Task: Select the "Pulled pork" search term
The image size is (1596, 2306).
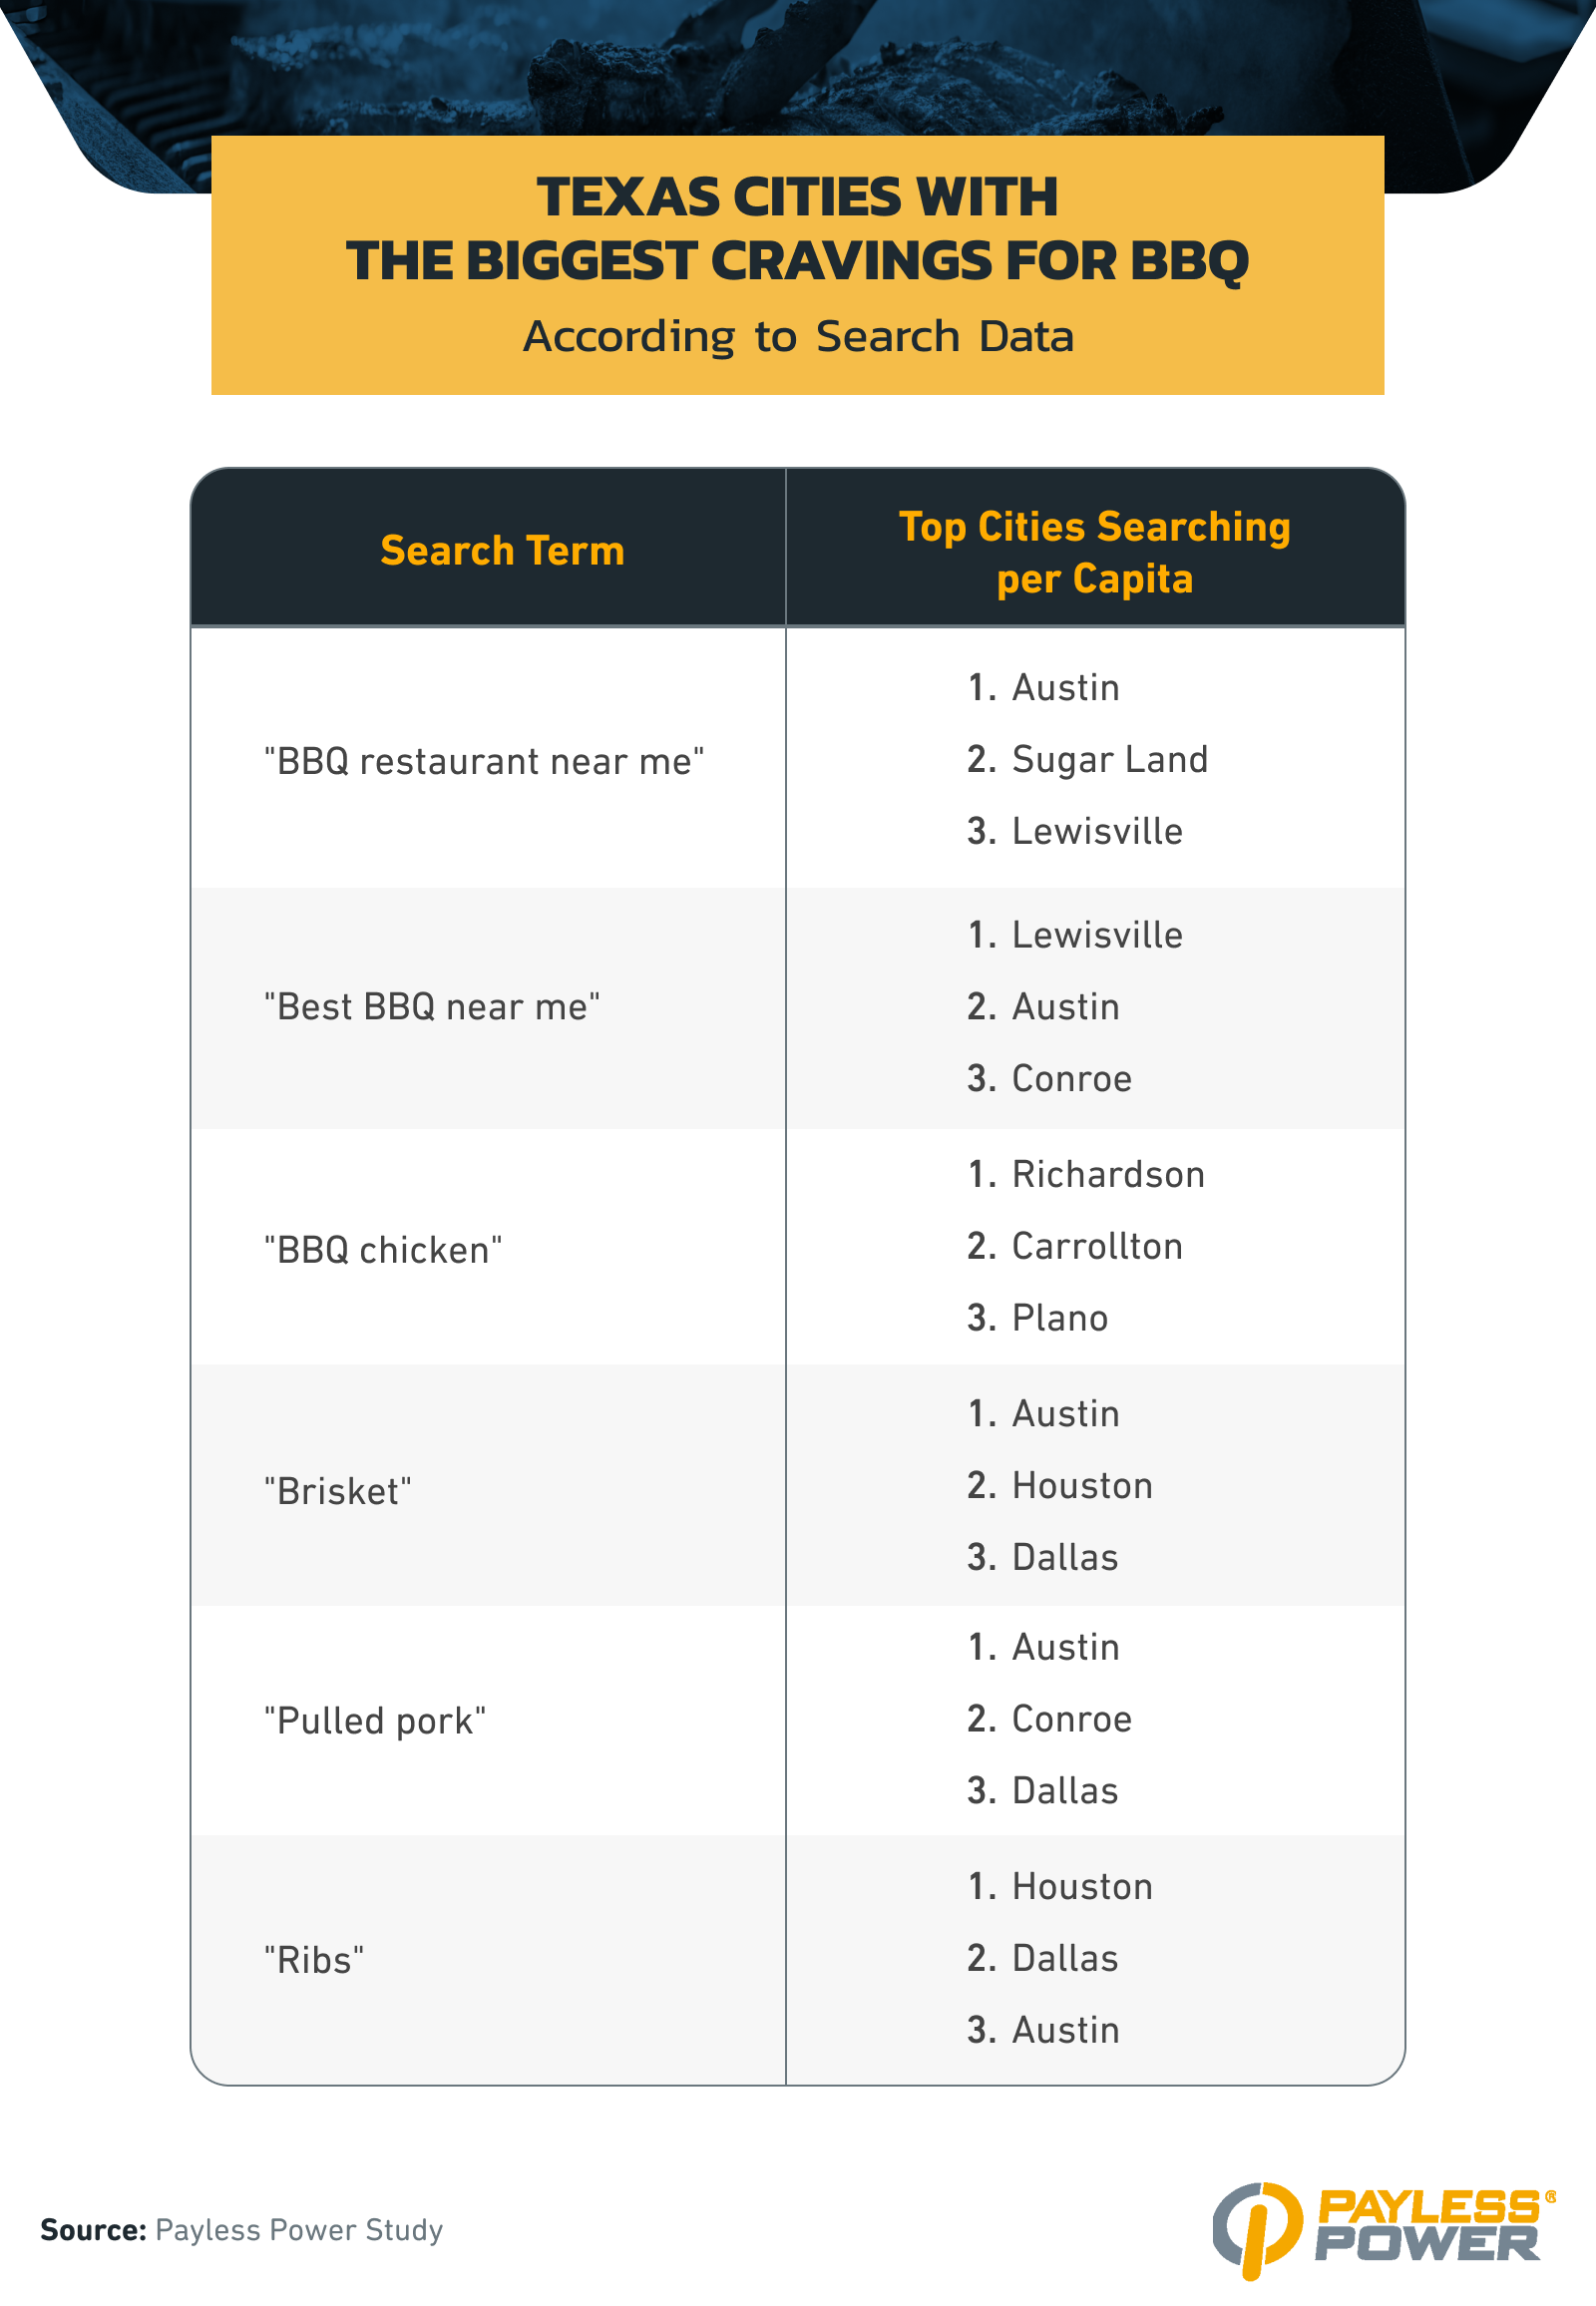Action: coord(375,1721)
